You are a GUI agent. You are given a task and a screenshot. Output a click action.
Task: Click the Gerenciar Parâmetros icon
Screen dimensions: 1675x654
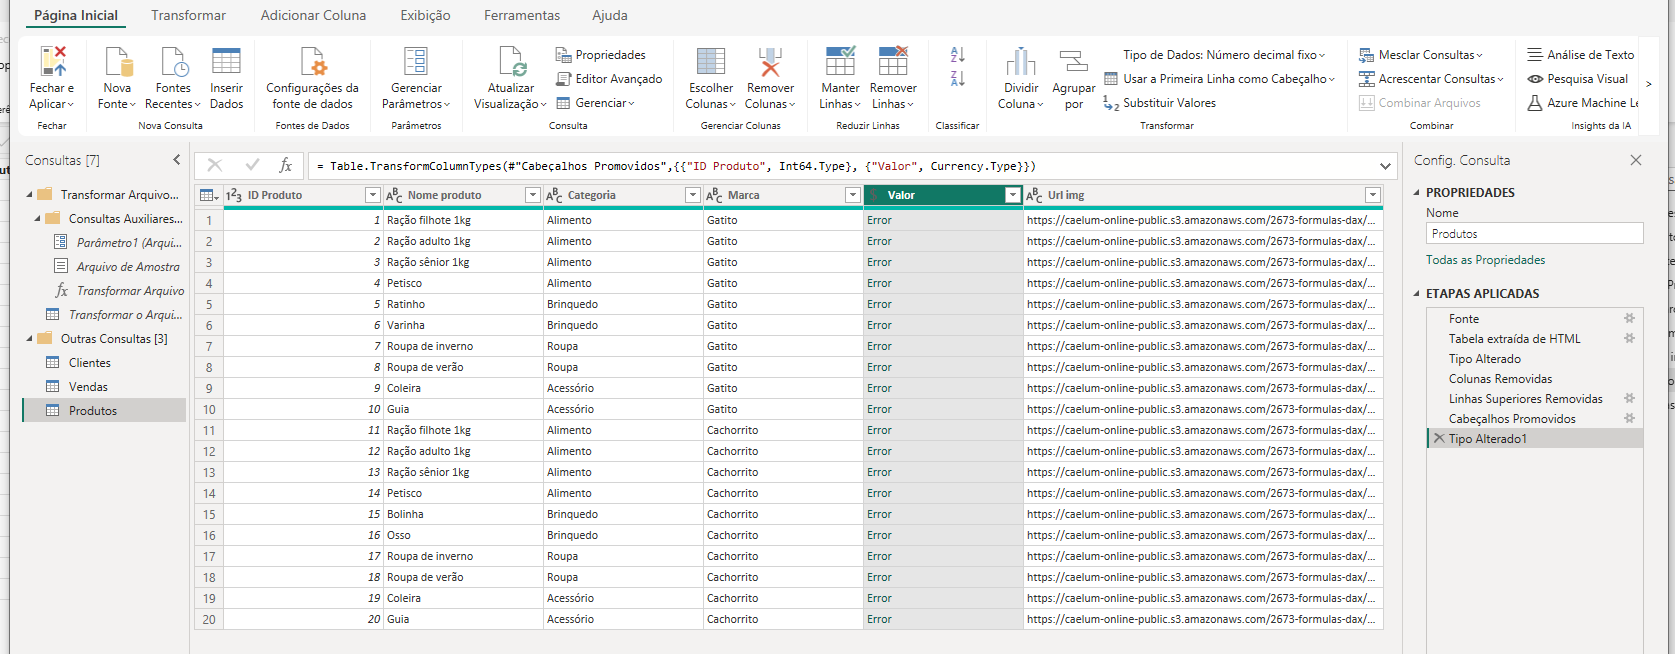[x=416, y=61]
